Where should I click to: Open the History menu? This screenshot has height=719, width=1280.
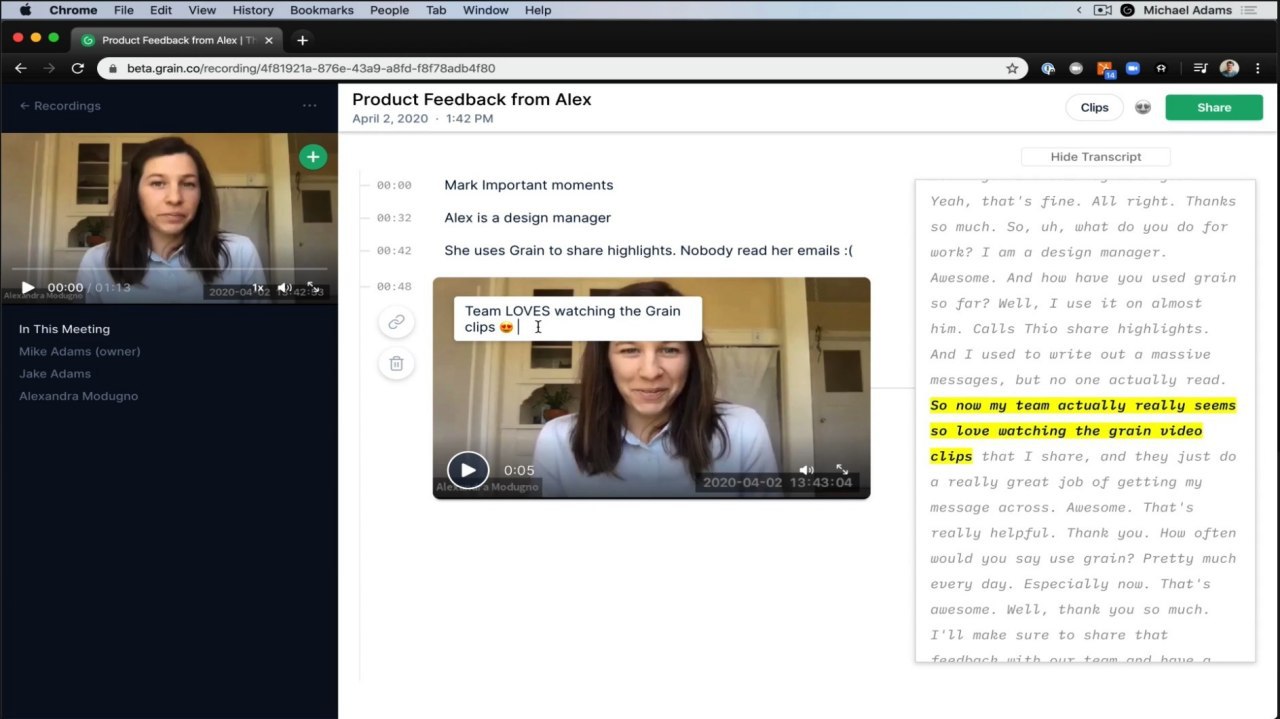pyautogui.click(x=253, y=10)
